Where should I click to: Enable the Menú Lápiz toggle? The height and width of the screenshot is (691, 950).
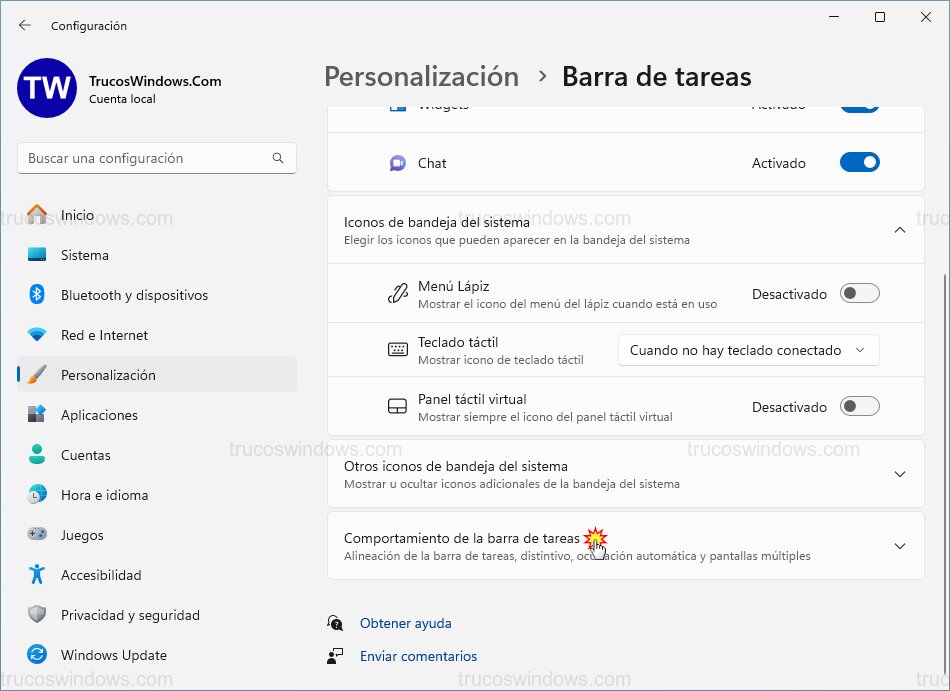click(859, 293)
